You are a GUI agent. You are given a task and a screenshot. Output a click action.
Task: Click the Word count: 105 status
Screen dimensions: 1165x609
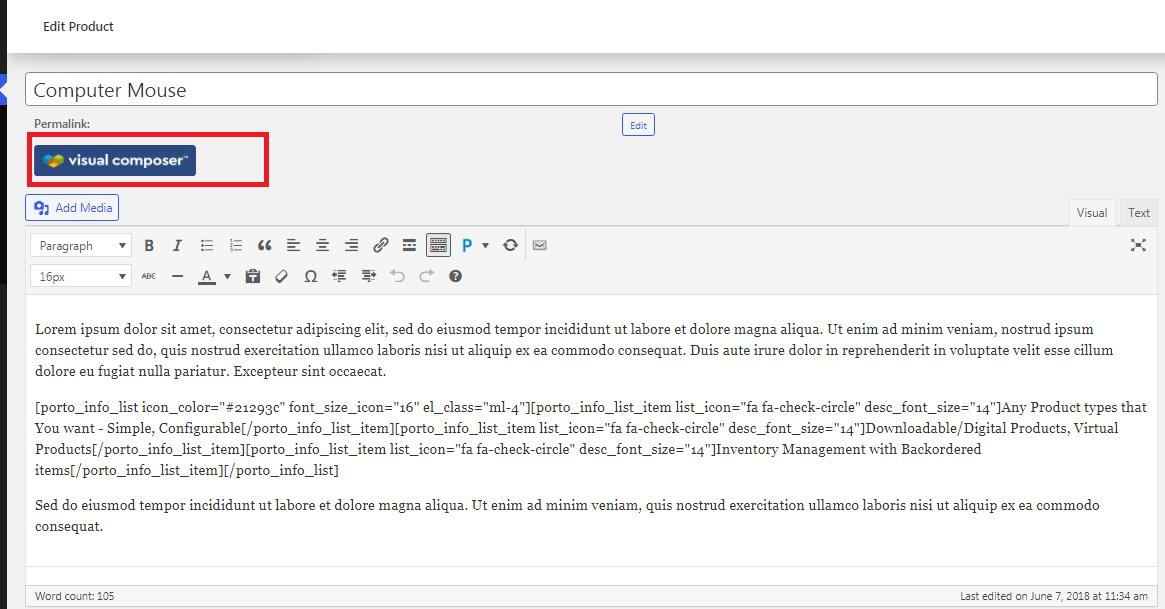[x=74, y=596]
